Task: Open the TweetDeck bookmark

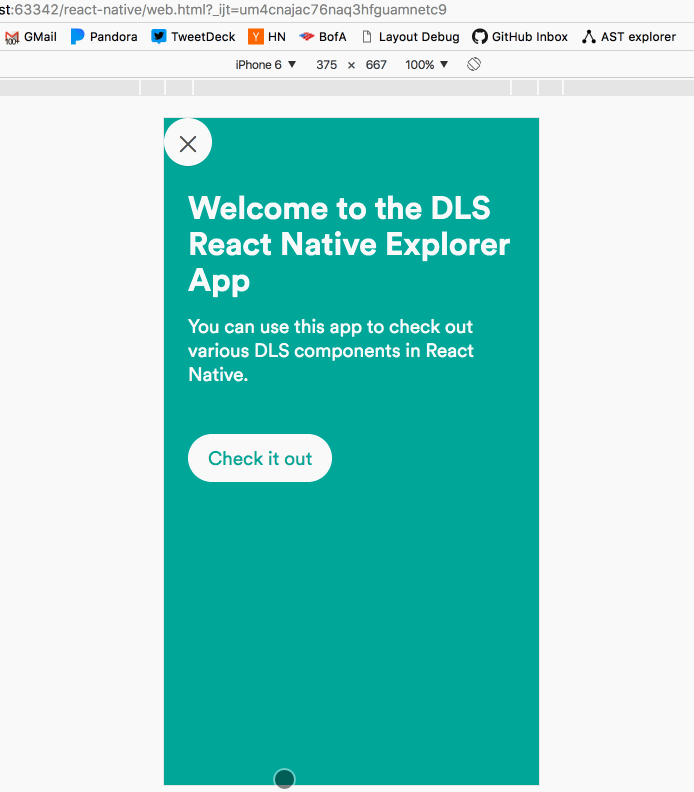Action: [193, 37]
